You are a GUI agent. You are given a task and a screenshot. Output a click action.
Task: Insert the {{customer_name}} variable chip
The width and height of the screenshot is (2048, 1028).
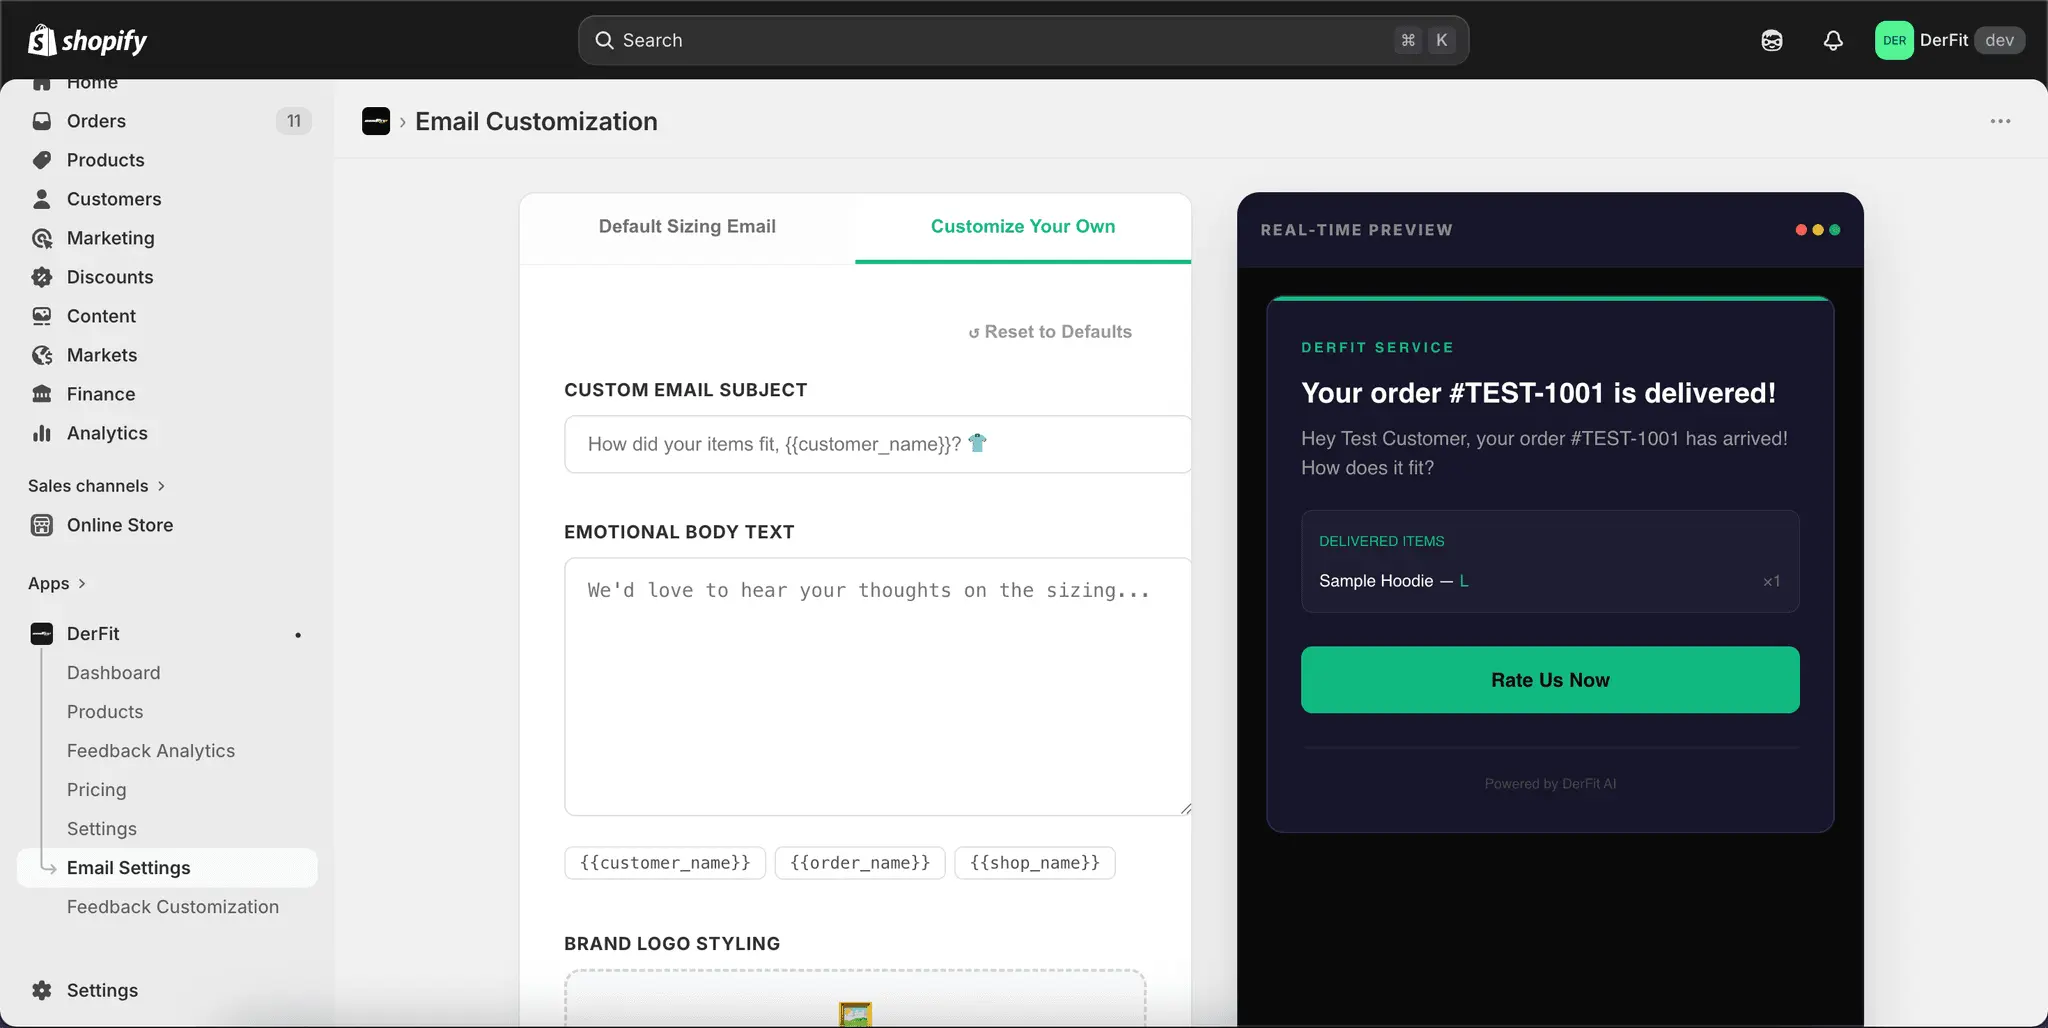[x=665, y=863]
